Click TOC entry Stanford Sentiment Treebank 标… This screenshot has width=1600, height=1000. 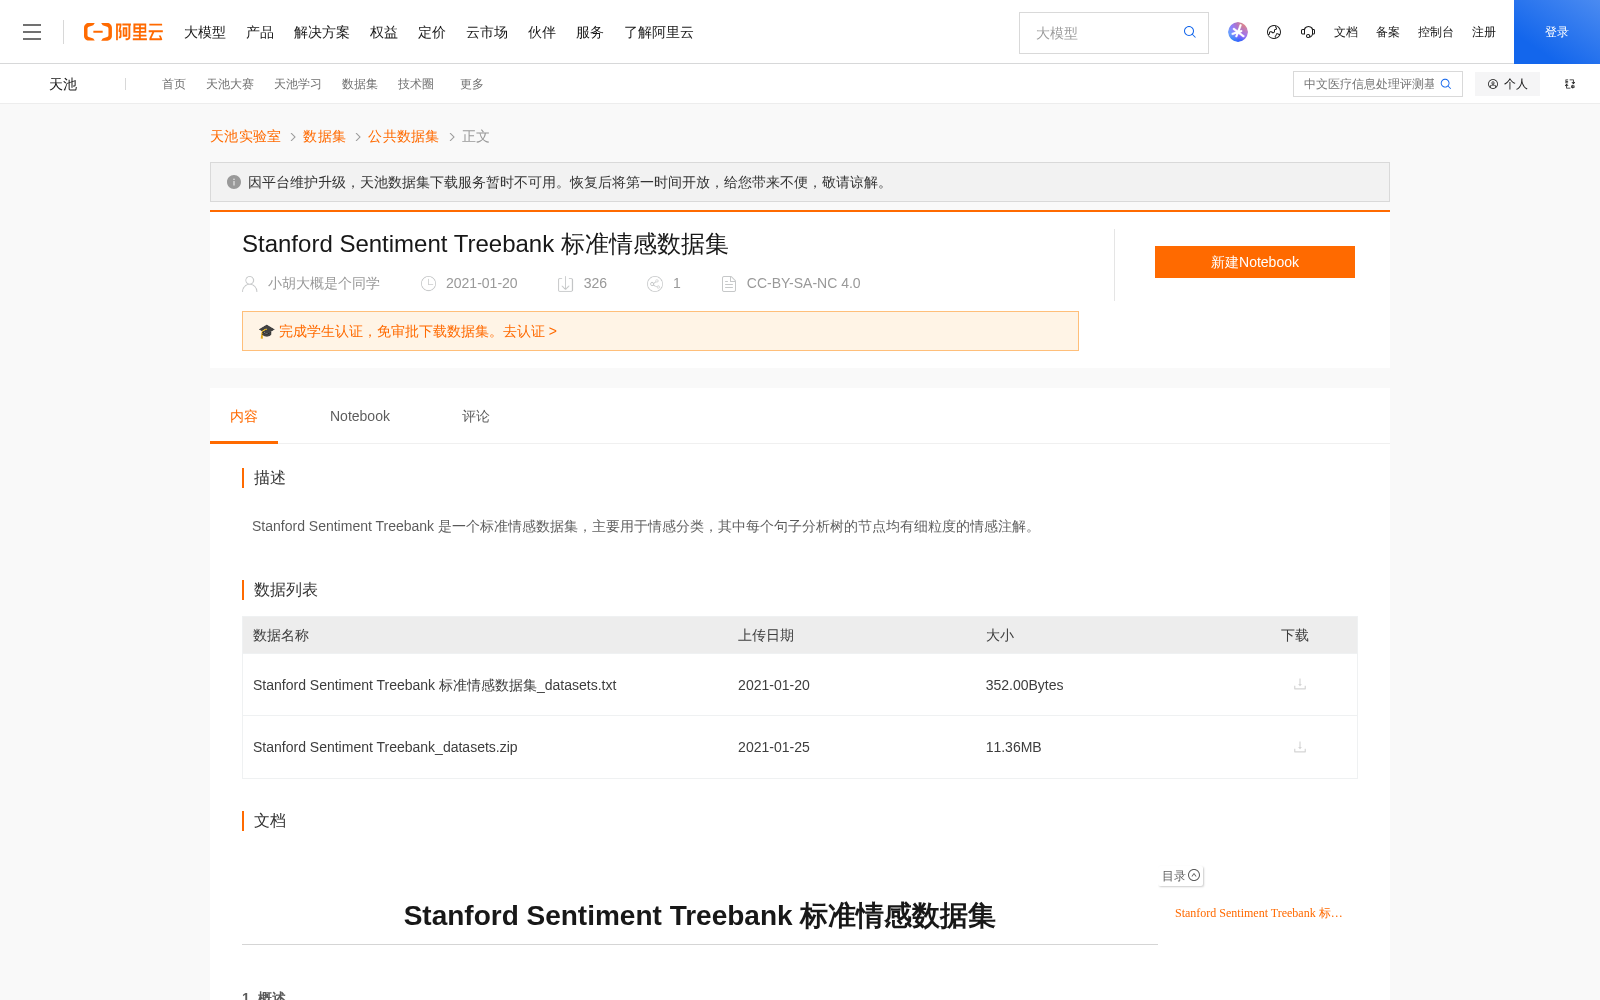point(1259,913)
